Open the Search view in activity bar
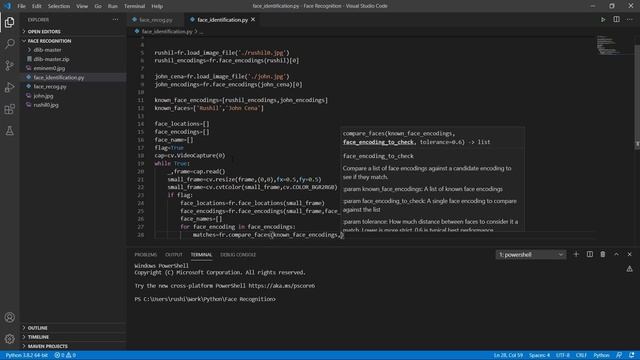This screenshot has height=360, width=640. pyautogui.click(x=9, y=44)
